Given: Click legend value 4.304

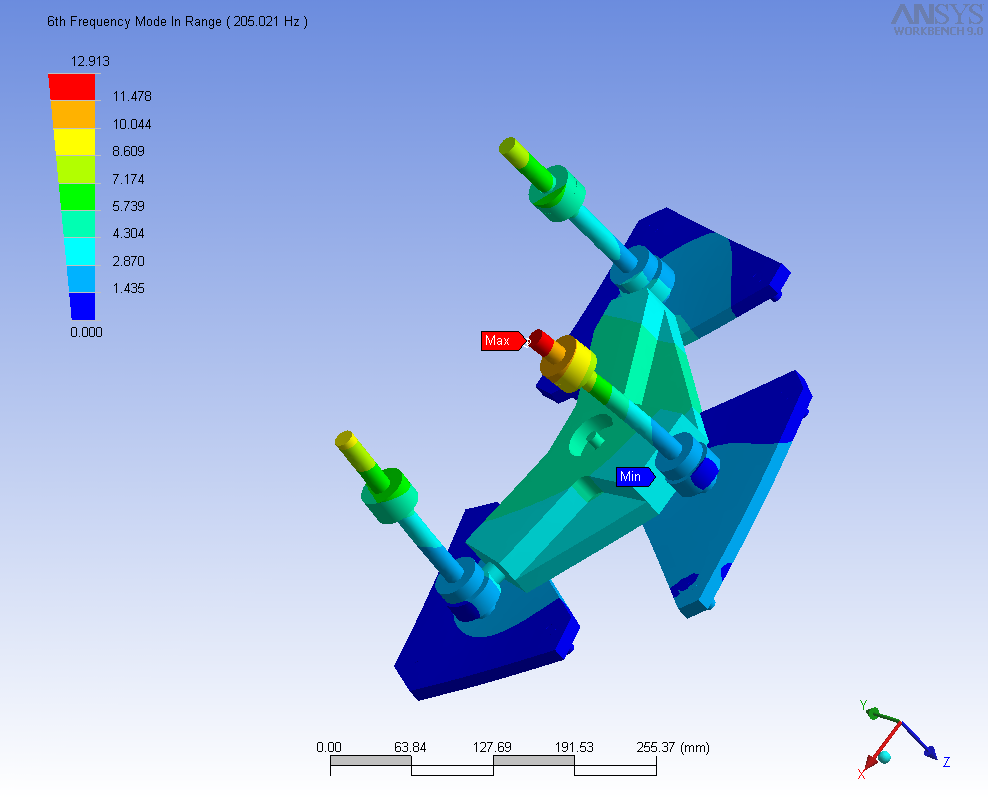Looking at the screenshot, I should coord(129,233).
